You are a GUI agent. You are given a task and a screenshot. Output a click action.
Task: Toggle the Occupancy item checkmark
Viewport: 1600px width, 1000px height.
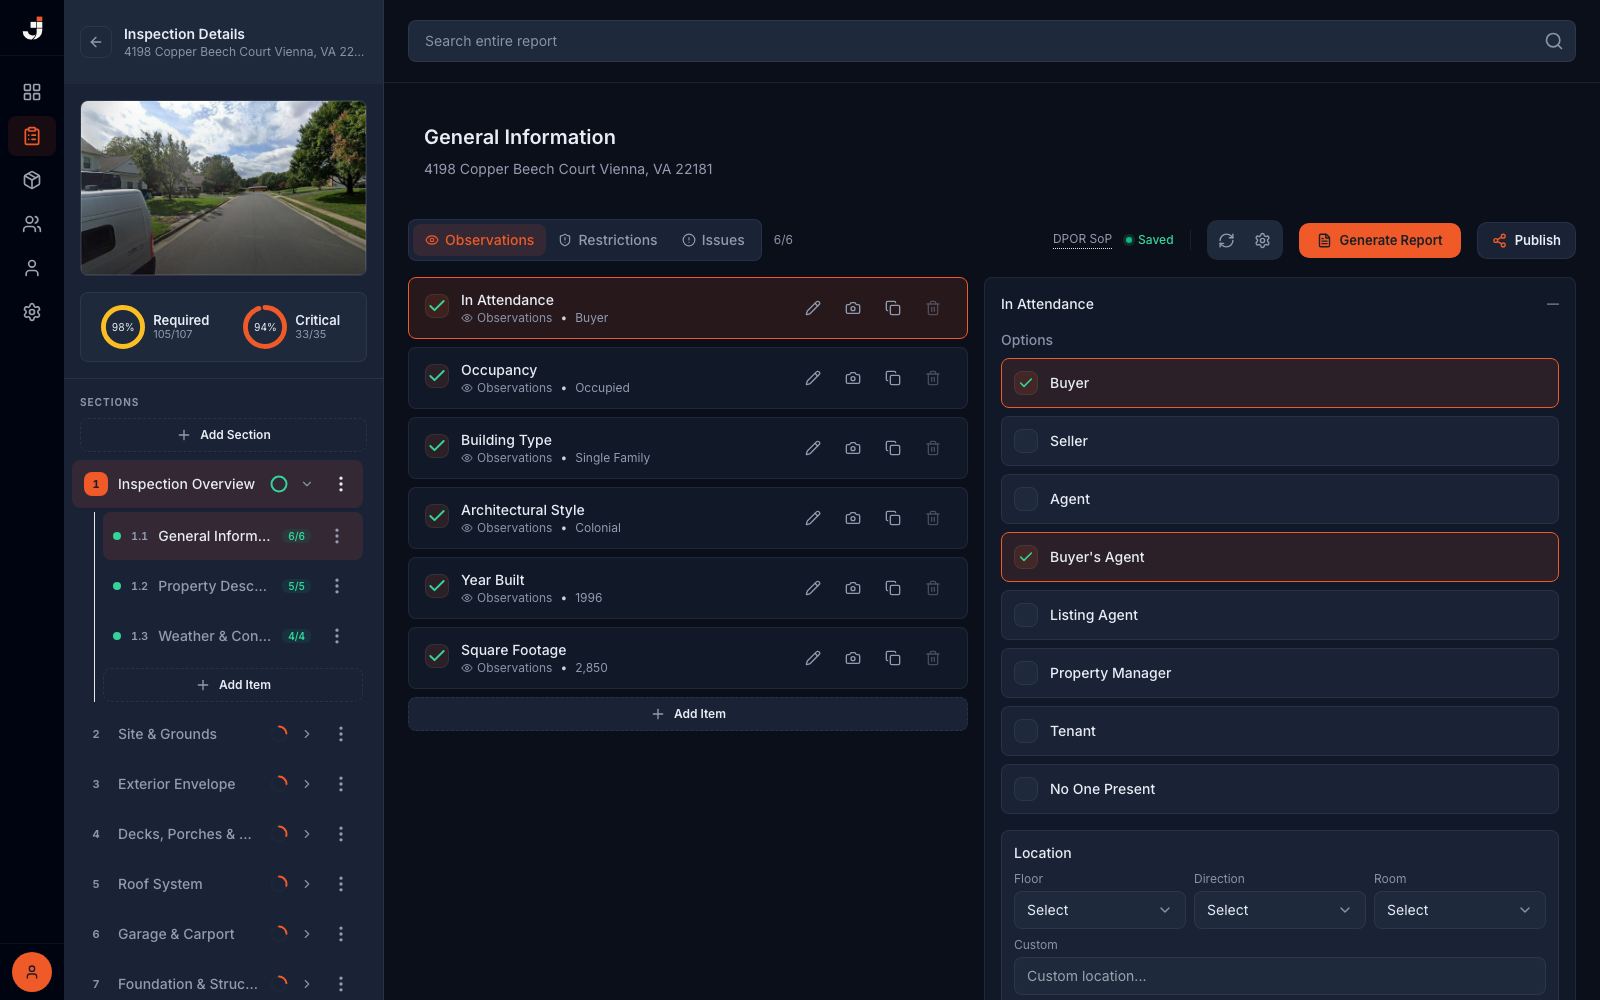click(x=437, y=376)
